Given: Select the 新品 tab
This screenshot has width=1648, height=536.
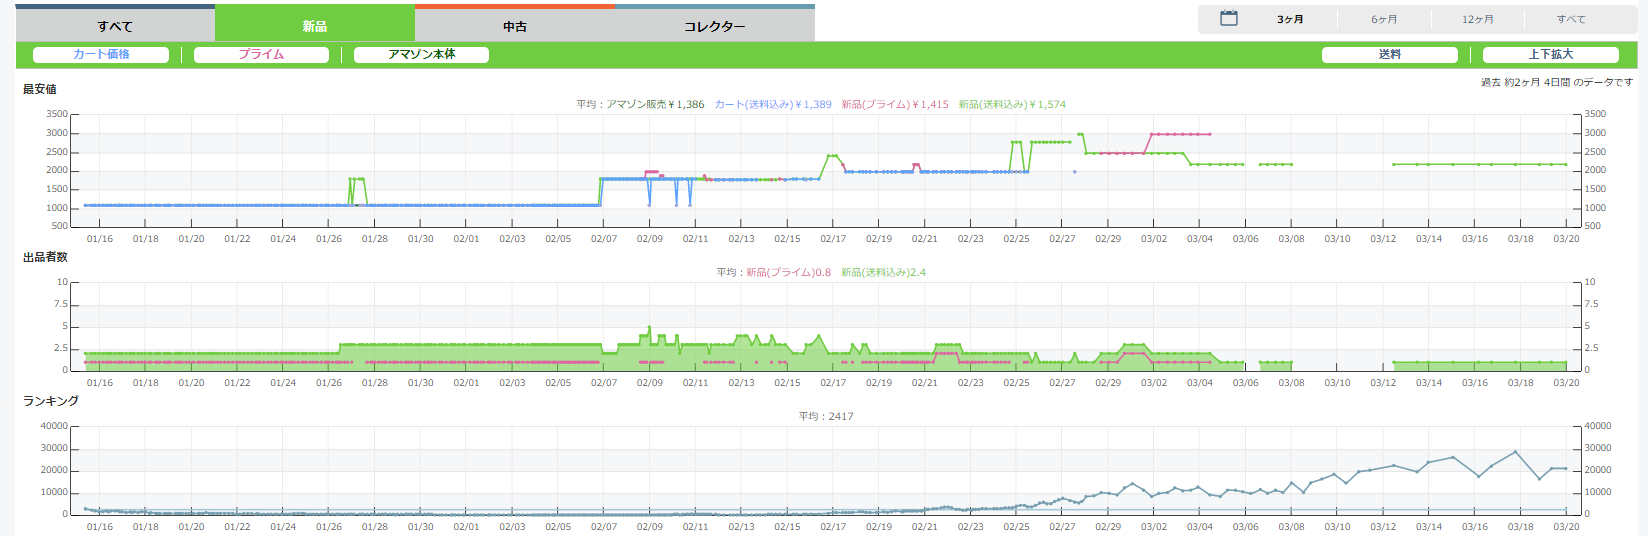Looking at the screenshot, I should 315,26.
